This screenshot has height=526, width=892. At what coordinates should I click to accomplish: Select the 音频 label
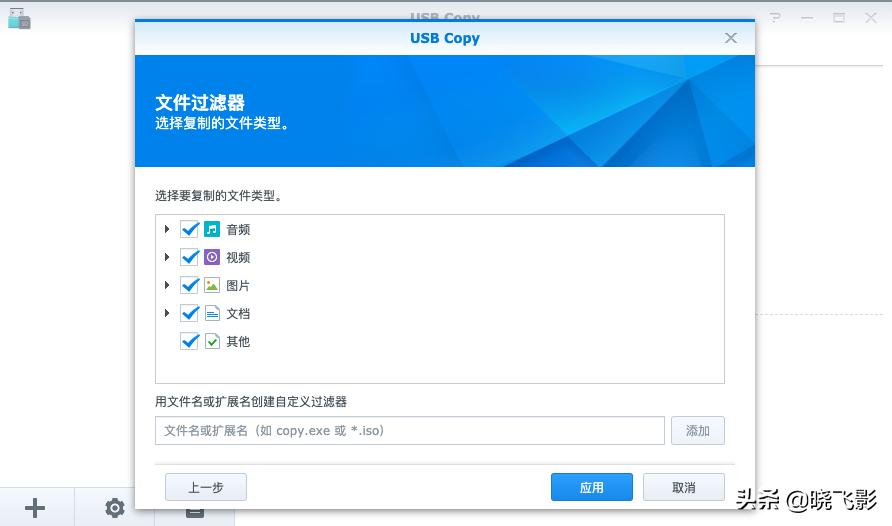click(x=238, y=230)
